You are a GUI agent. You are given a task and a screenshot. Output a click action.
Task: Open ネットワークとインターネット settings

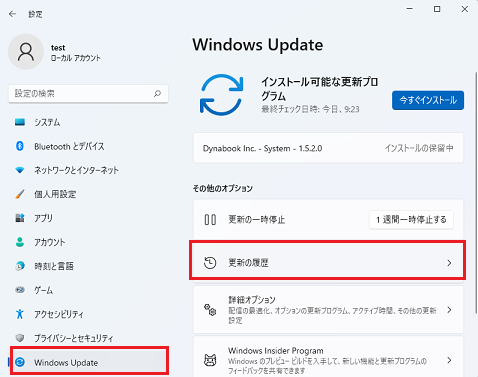pyautogui.click(x=88, y=170)
